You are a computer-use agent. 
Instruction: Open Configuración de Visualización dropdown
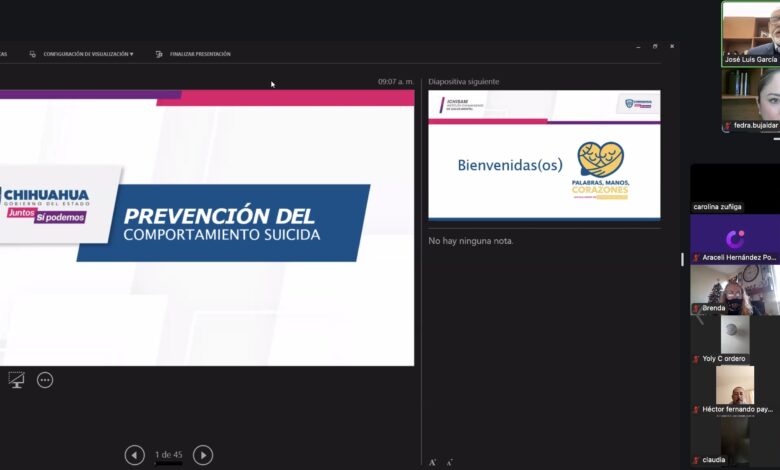[x=88, y=54]
